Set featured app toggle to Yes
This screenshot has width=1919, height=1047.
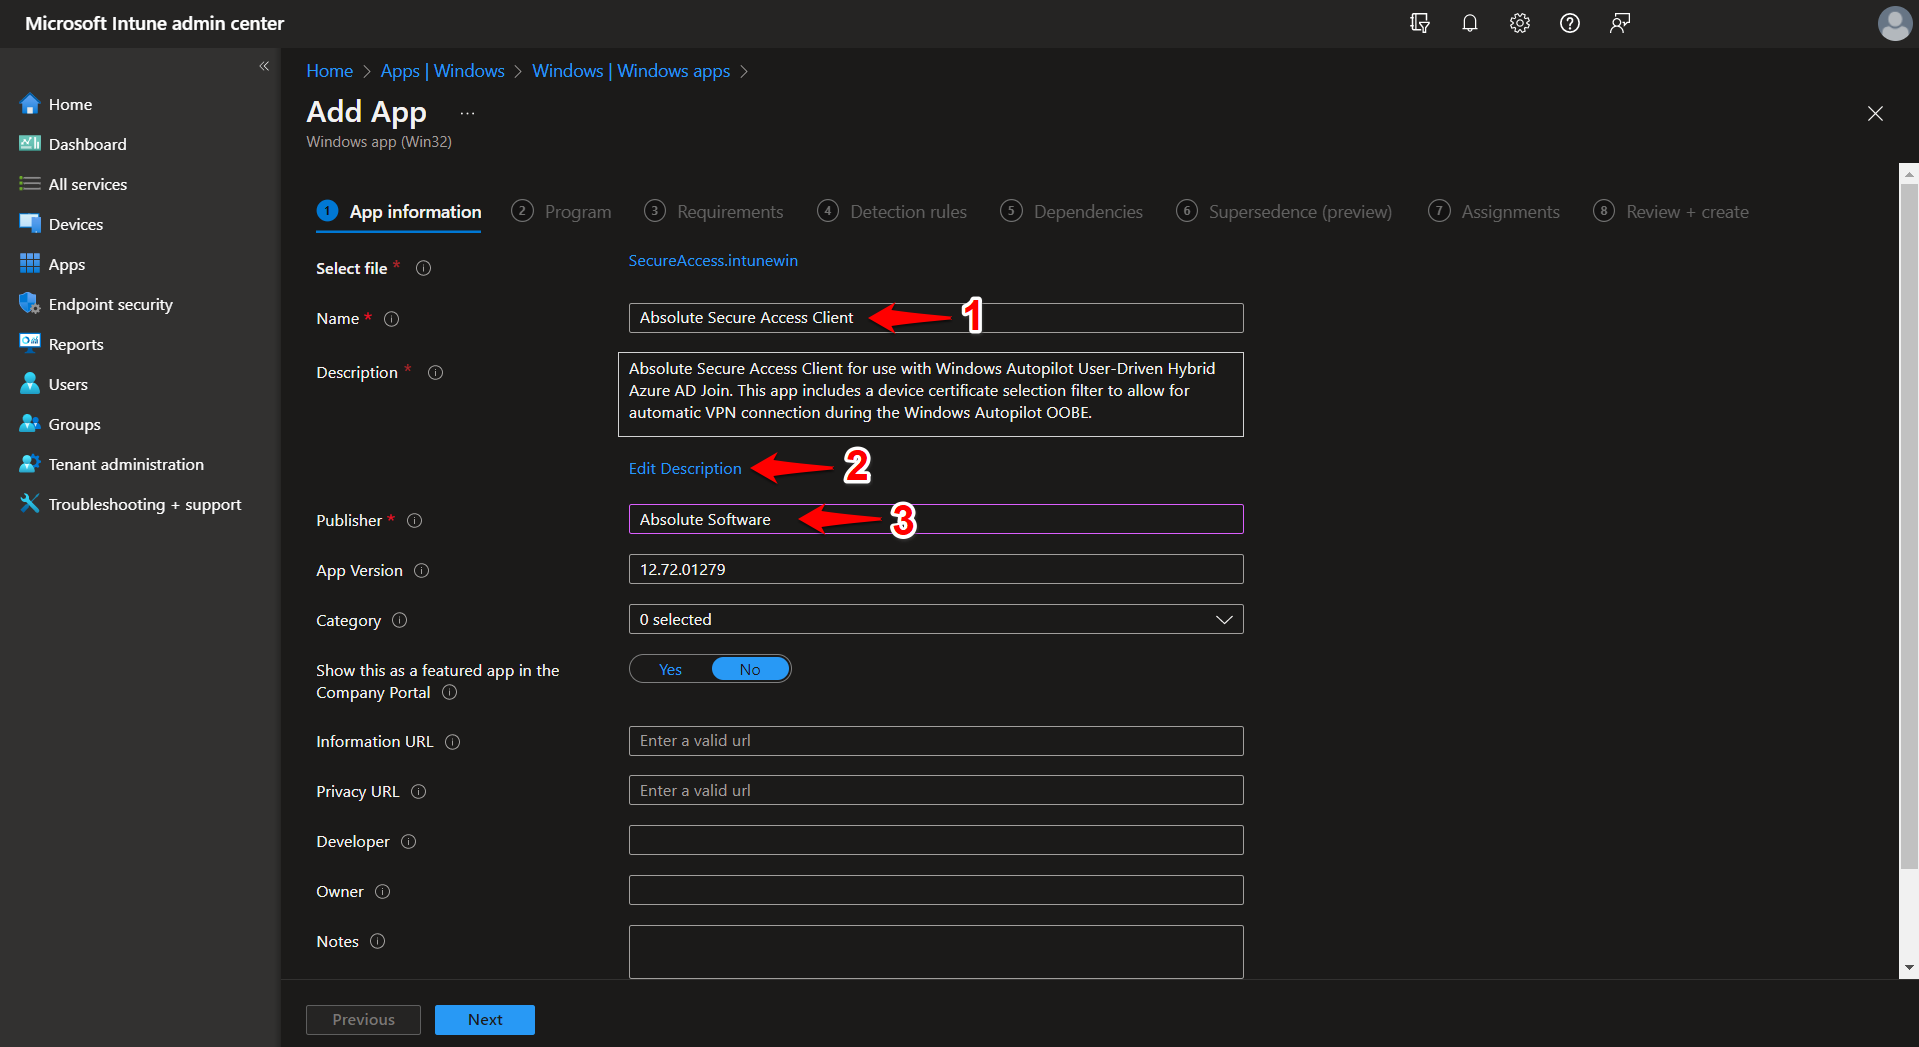click(x=669, y=668)
